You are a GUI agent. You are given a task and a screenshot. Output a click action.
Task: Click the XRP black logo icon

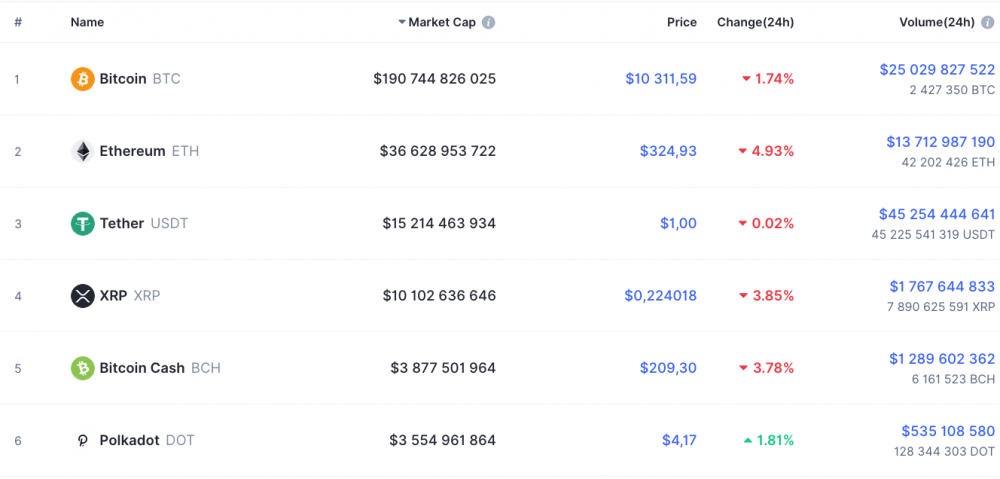coord(82,296)
